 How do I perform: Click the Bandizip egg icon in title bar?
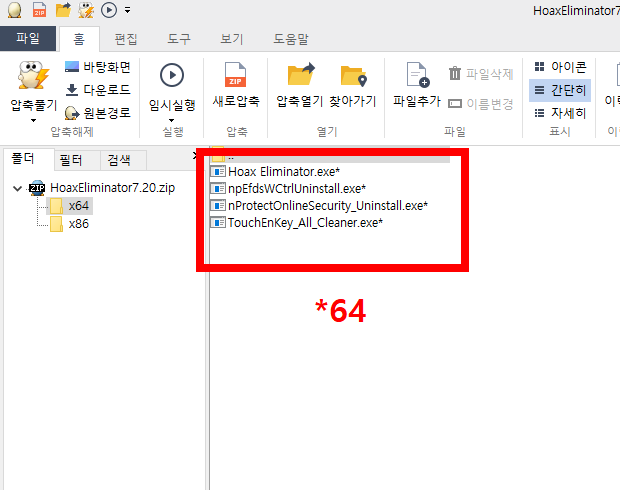[15, 10]
